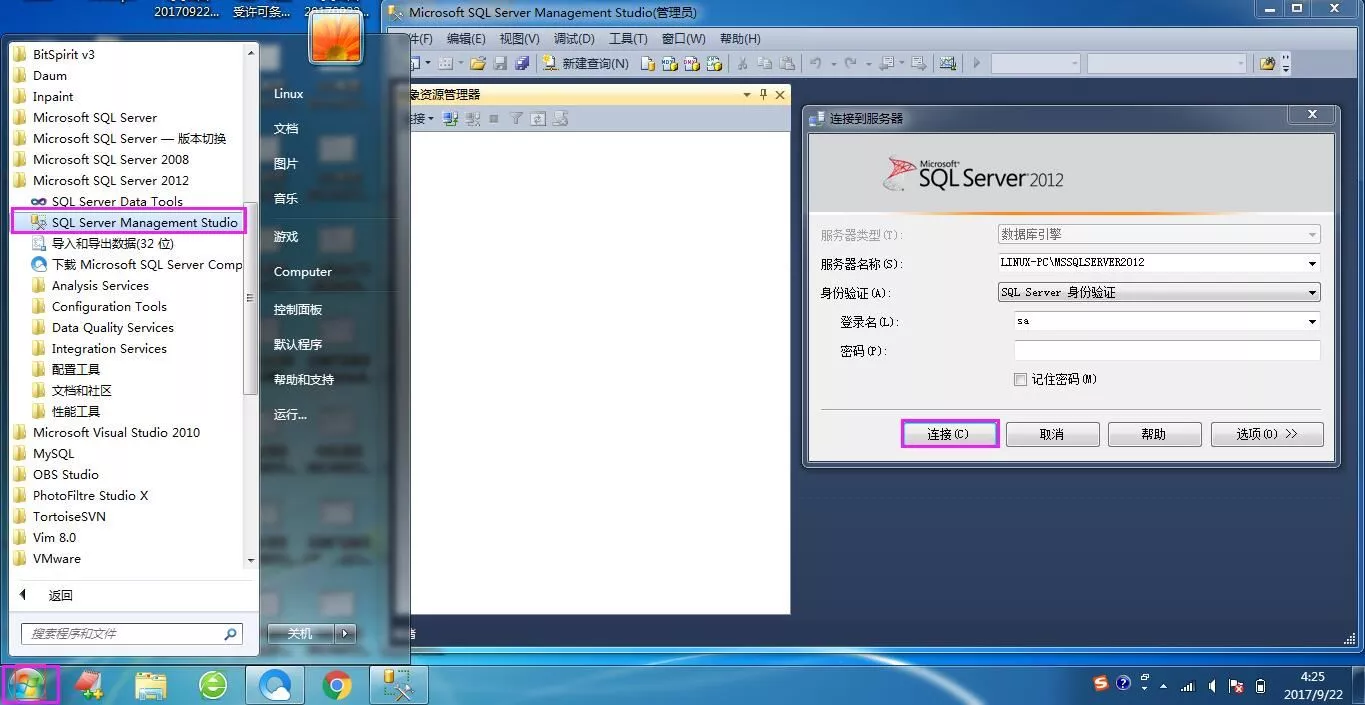Toggle the 记住密码(M) remember password checkbox
Image resolution: width=1365 pixels, height=705 pixels.
point(1020,380)
